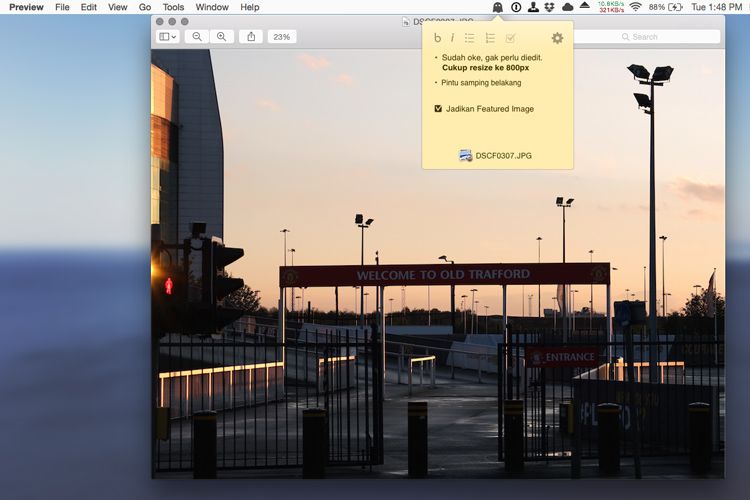This screenshot has width=750, height=500.
Task: Insert a checkbox list in the note
Action: 510,38
